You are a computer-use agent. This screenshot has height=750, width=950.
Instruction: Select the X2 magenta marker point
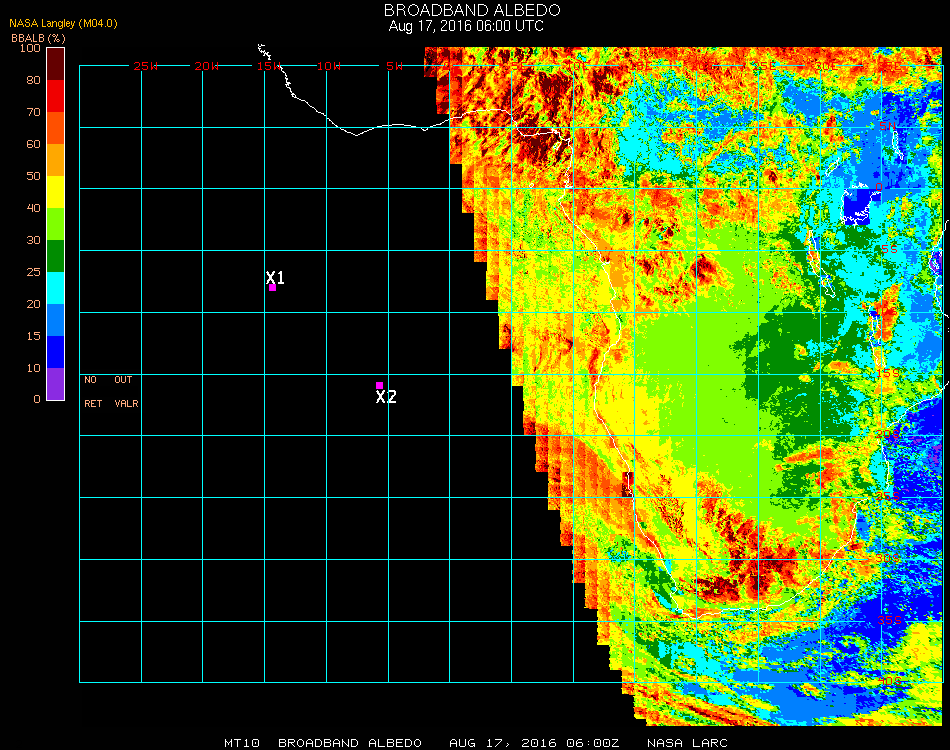[x=379, y=385]
